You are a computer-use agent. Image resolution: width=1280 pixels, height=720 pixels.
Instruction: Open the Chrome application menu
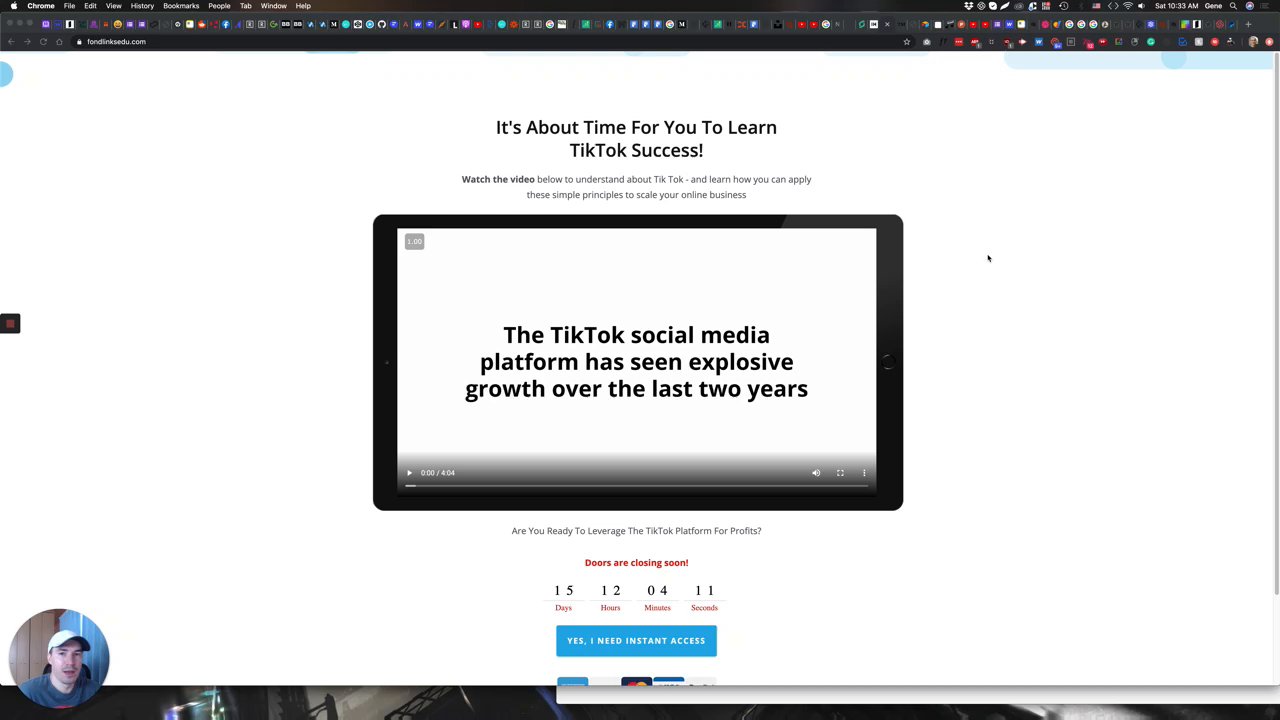41,6
